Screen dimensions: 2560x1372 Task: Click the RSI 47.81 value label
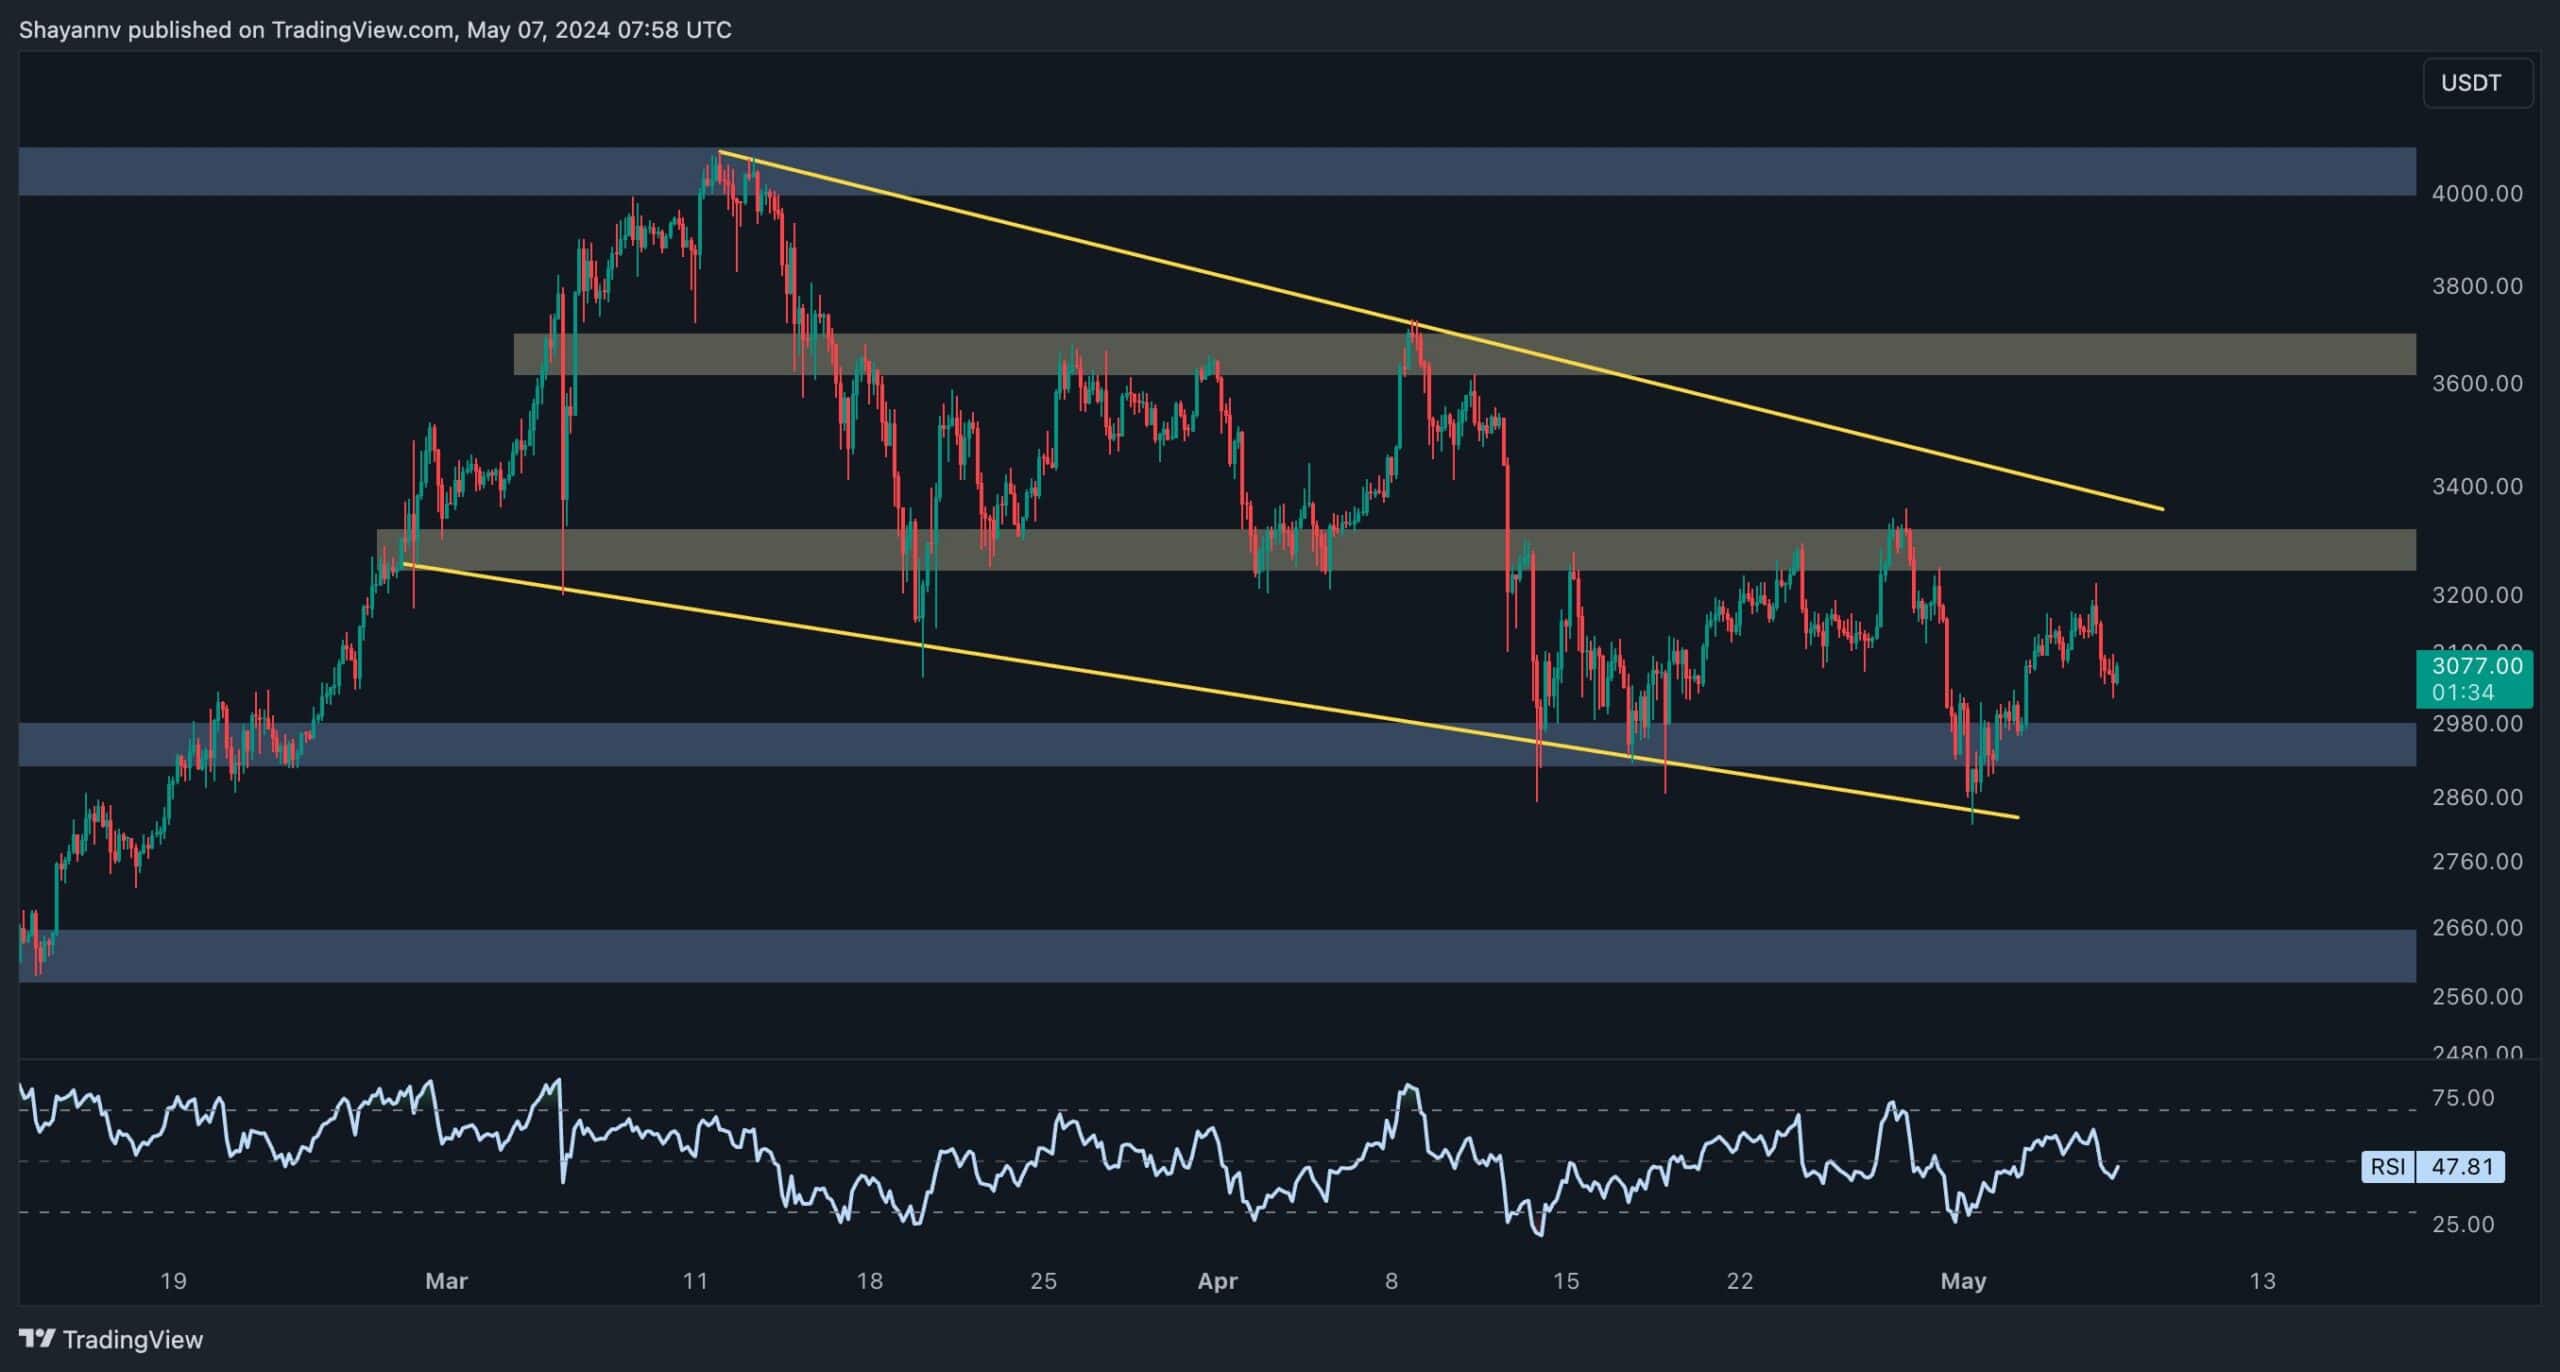pyautogui.click(x=2460, y=1167)
